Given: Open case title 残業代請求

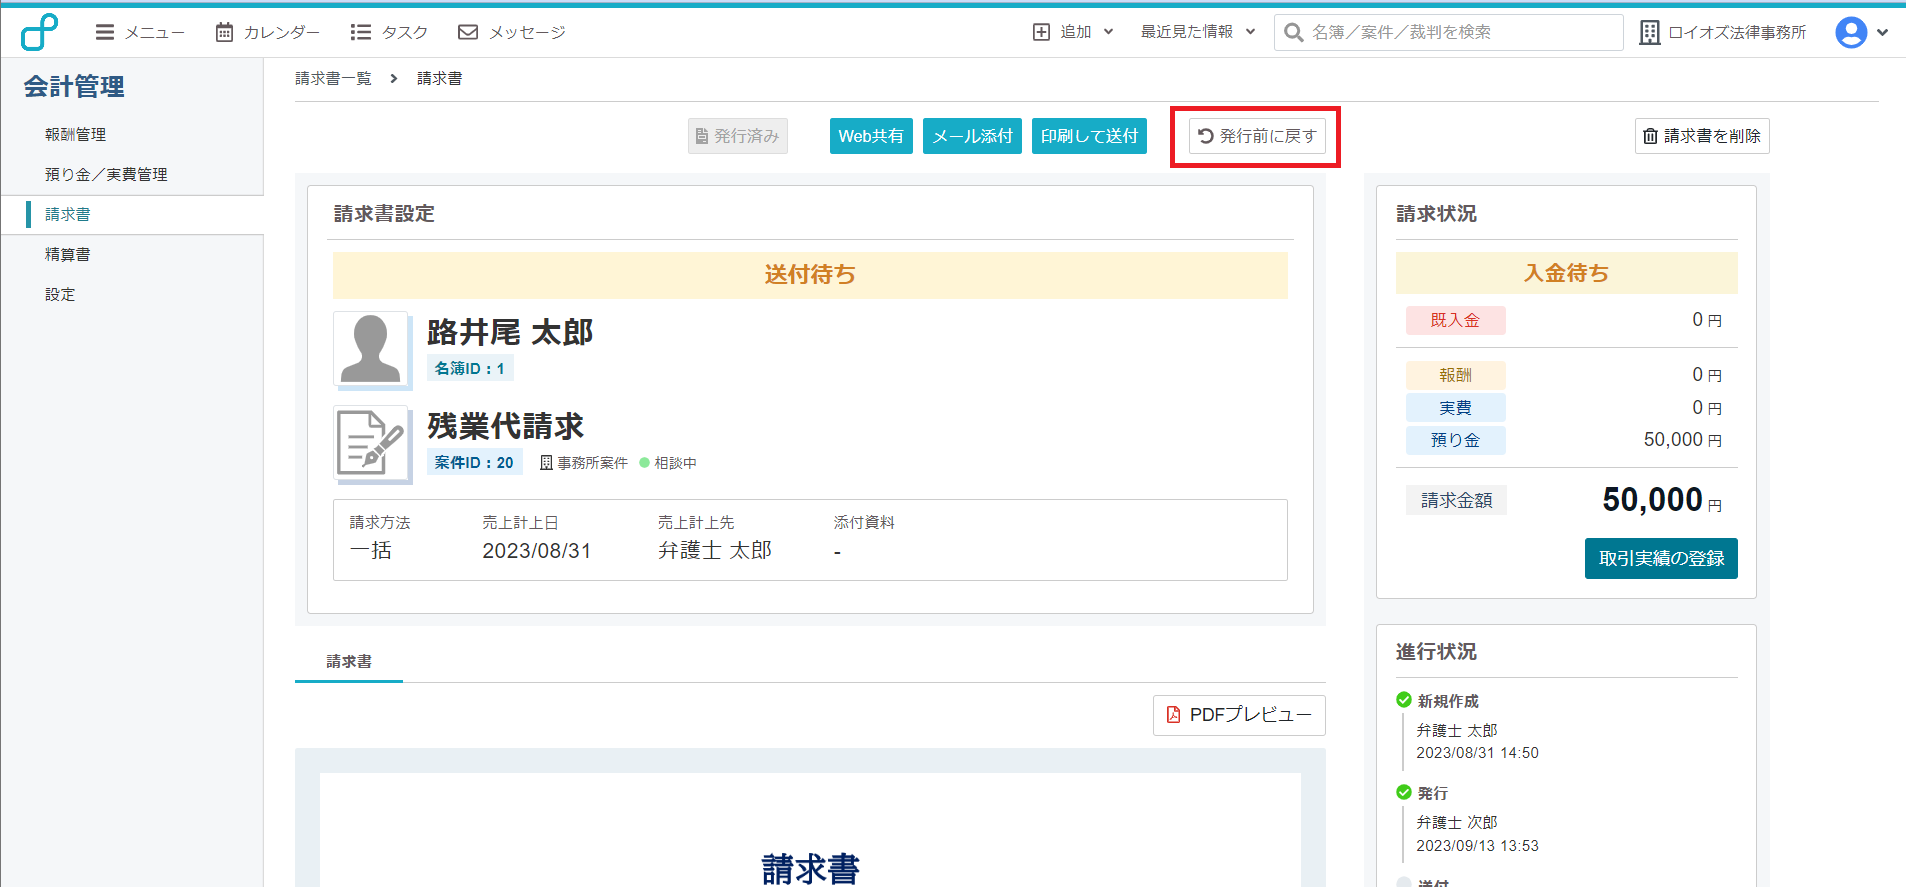Looking at the screenshot, I should [505, 426].
